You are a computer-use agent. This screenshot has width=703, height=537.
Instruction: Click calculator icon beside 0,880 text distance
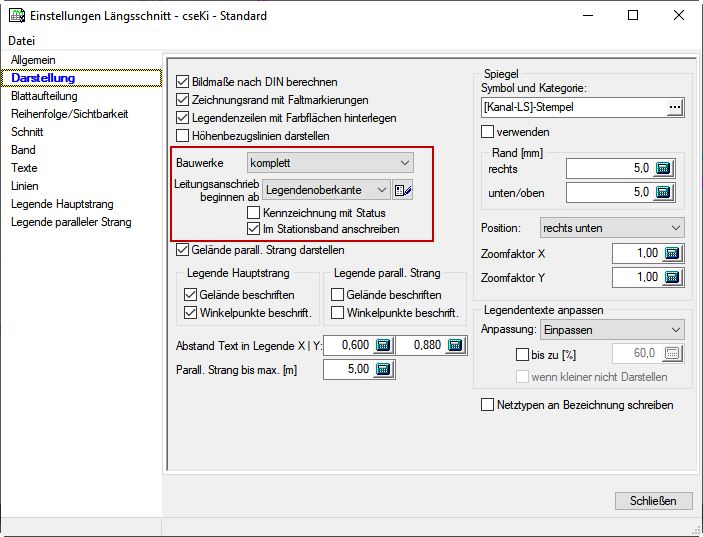tap(456, 345)
